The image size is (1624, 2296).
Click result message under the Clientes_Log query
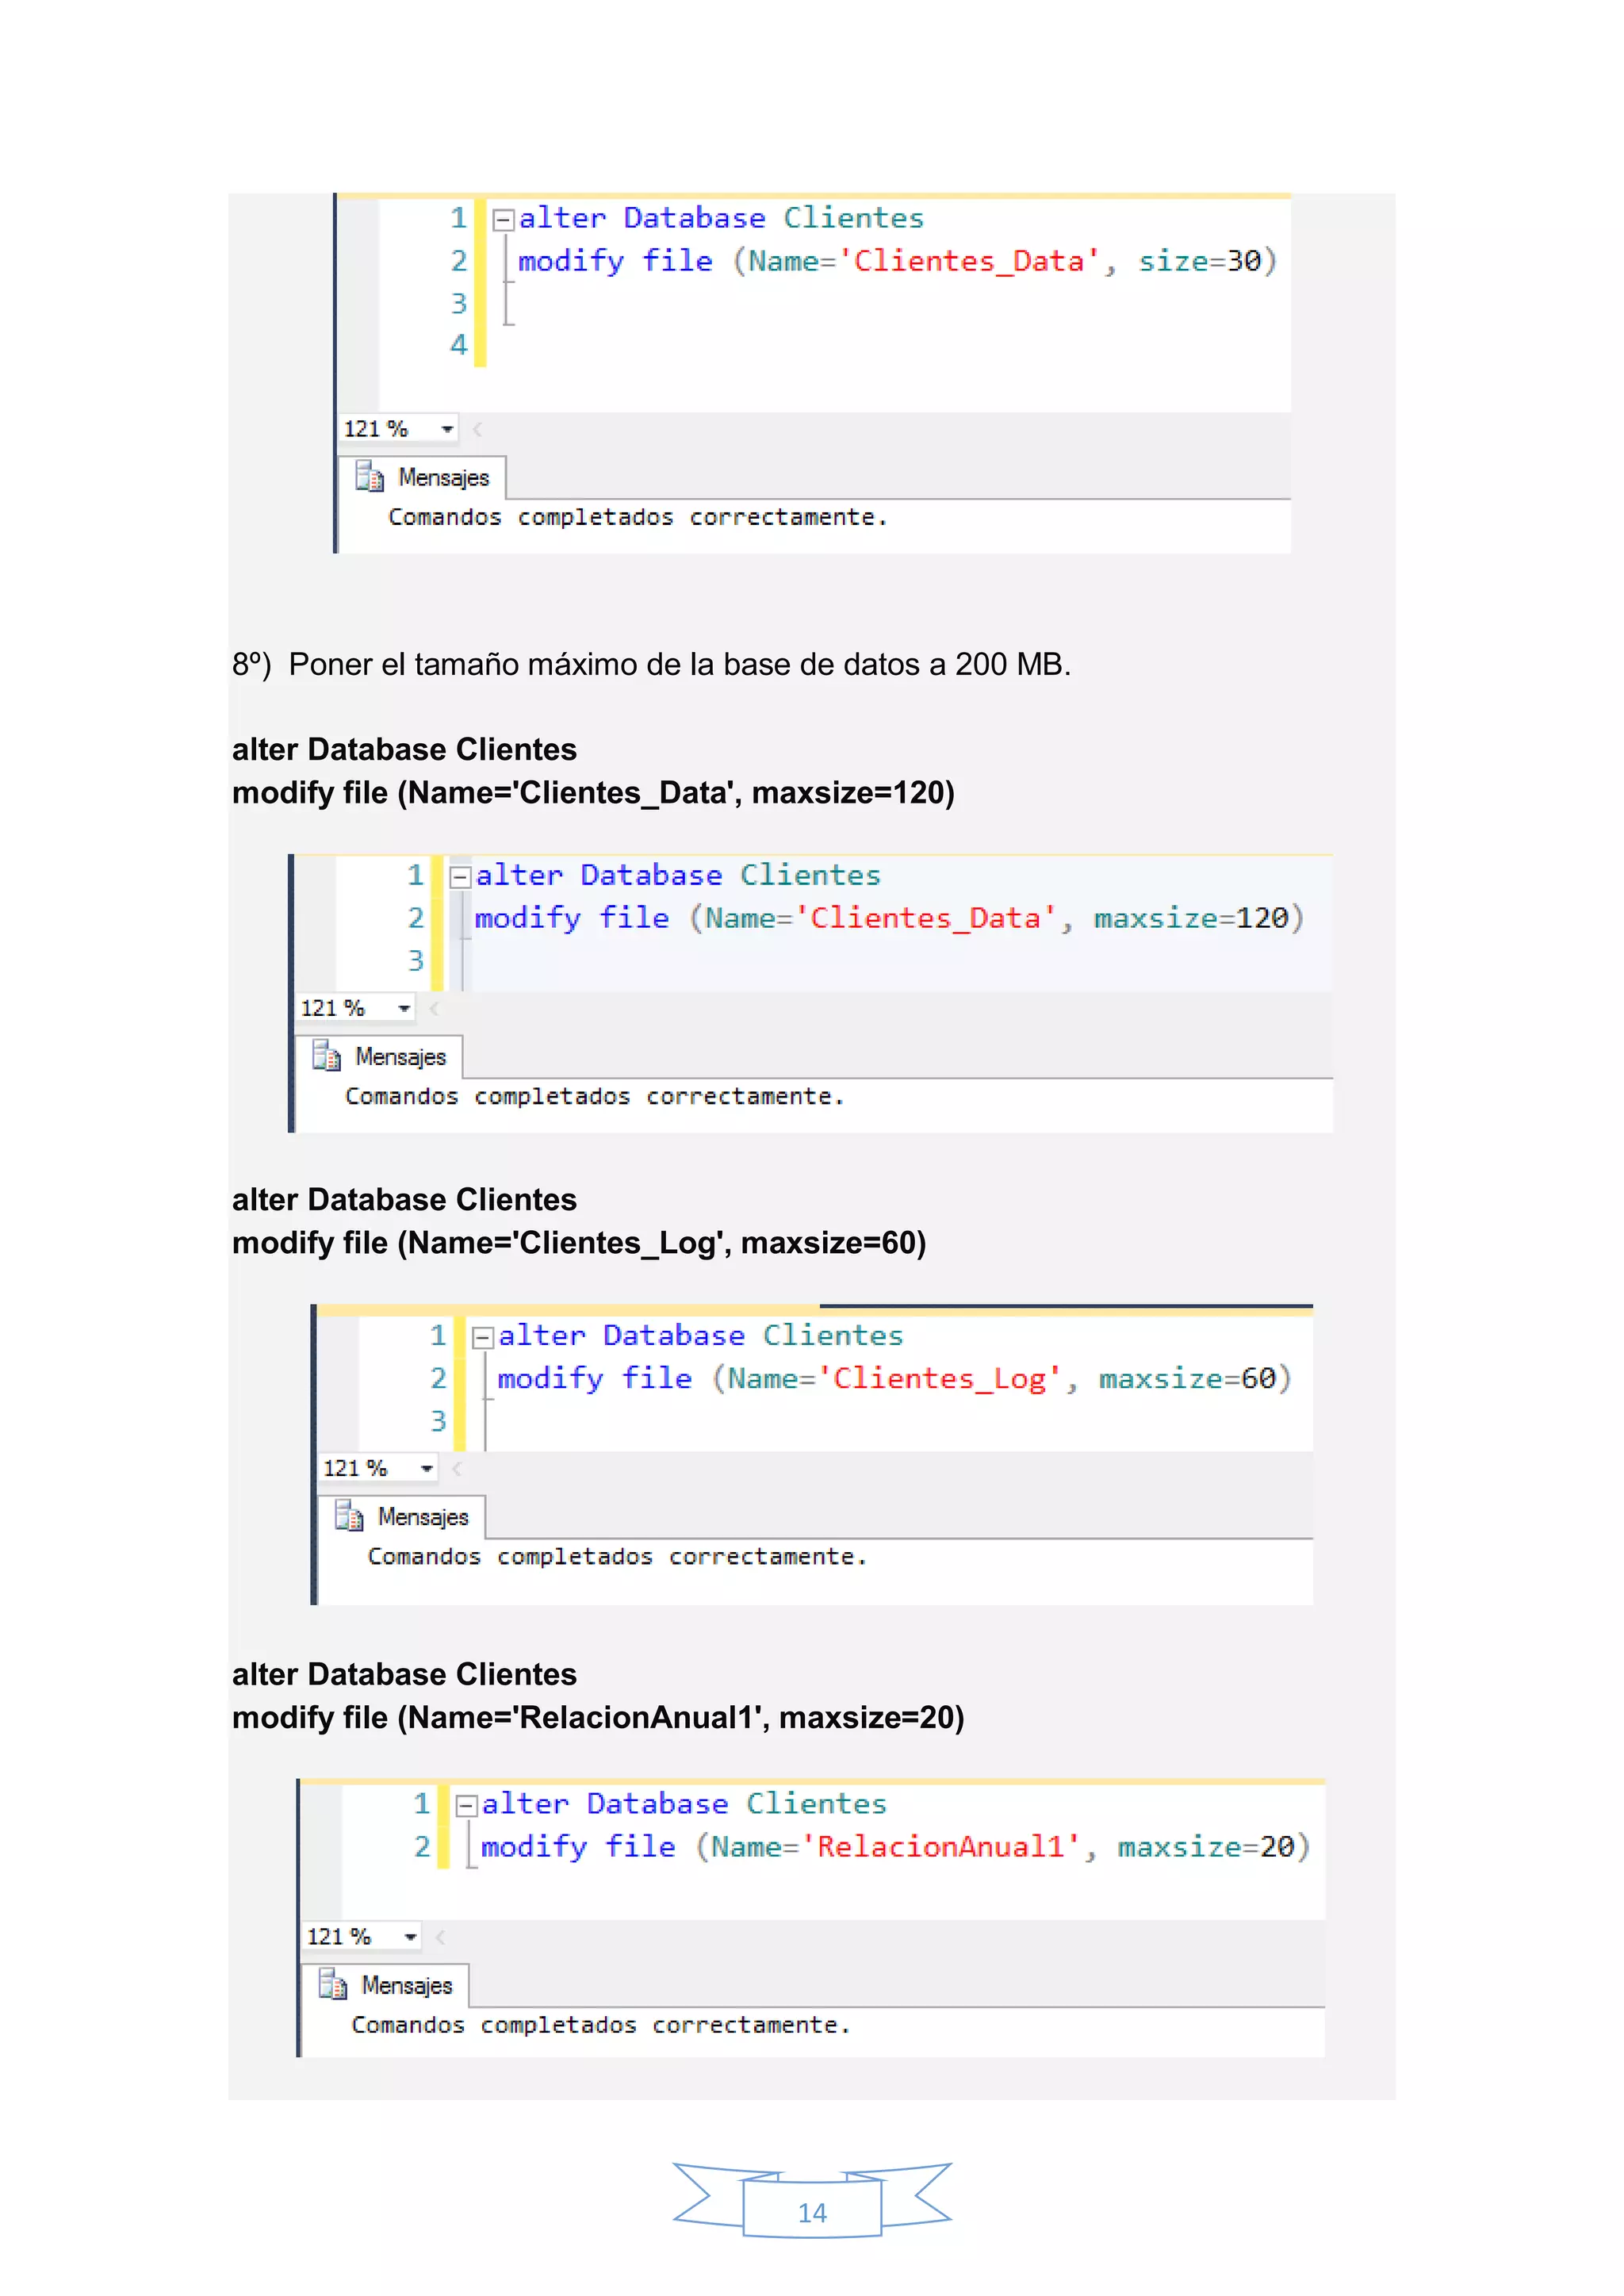click(x=617, y=1557)
